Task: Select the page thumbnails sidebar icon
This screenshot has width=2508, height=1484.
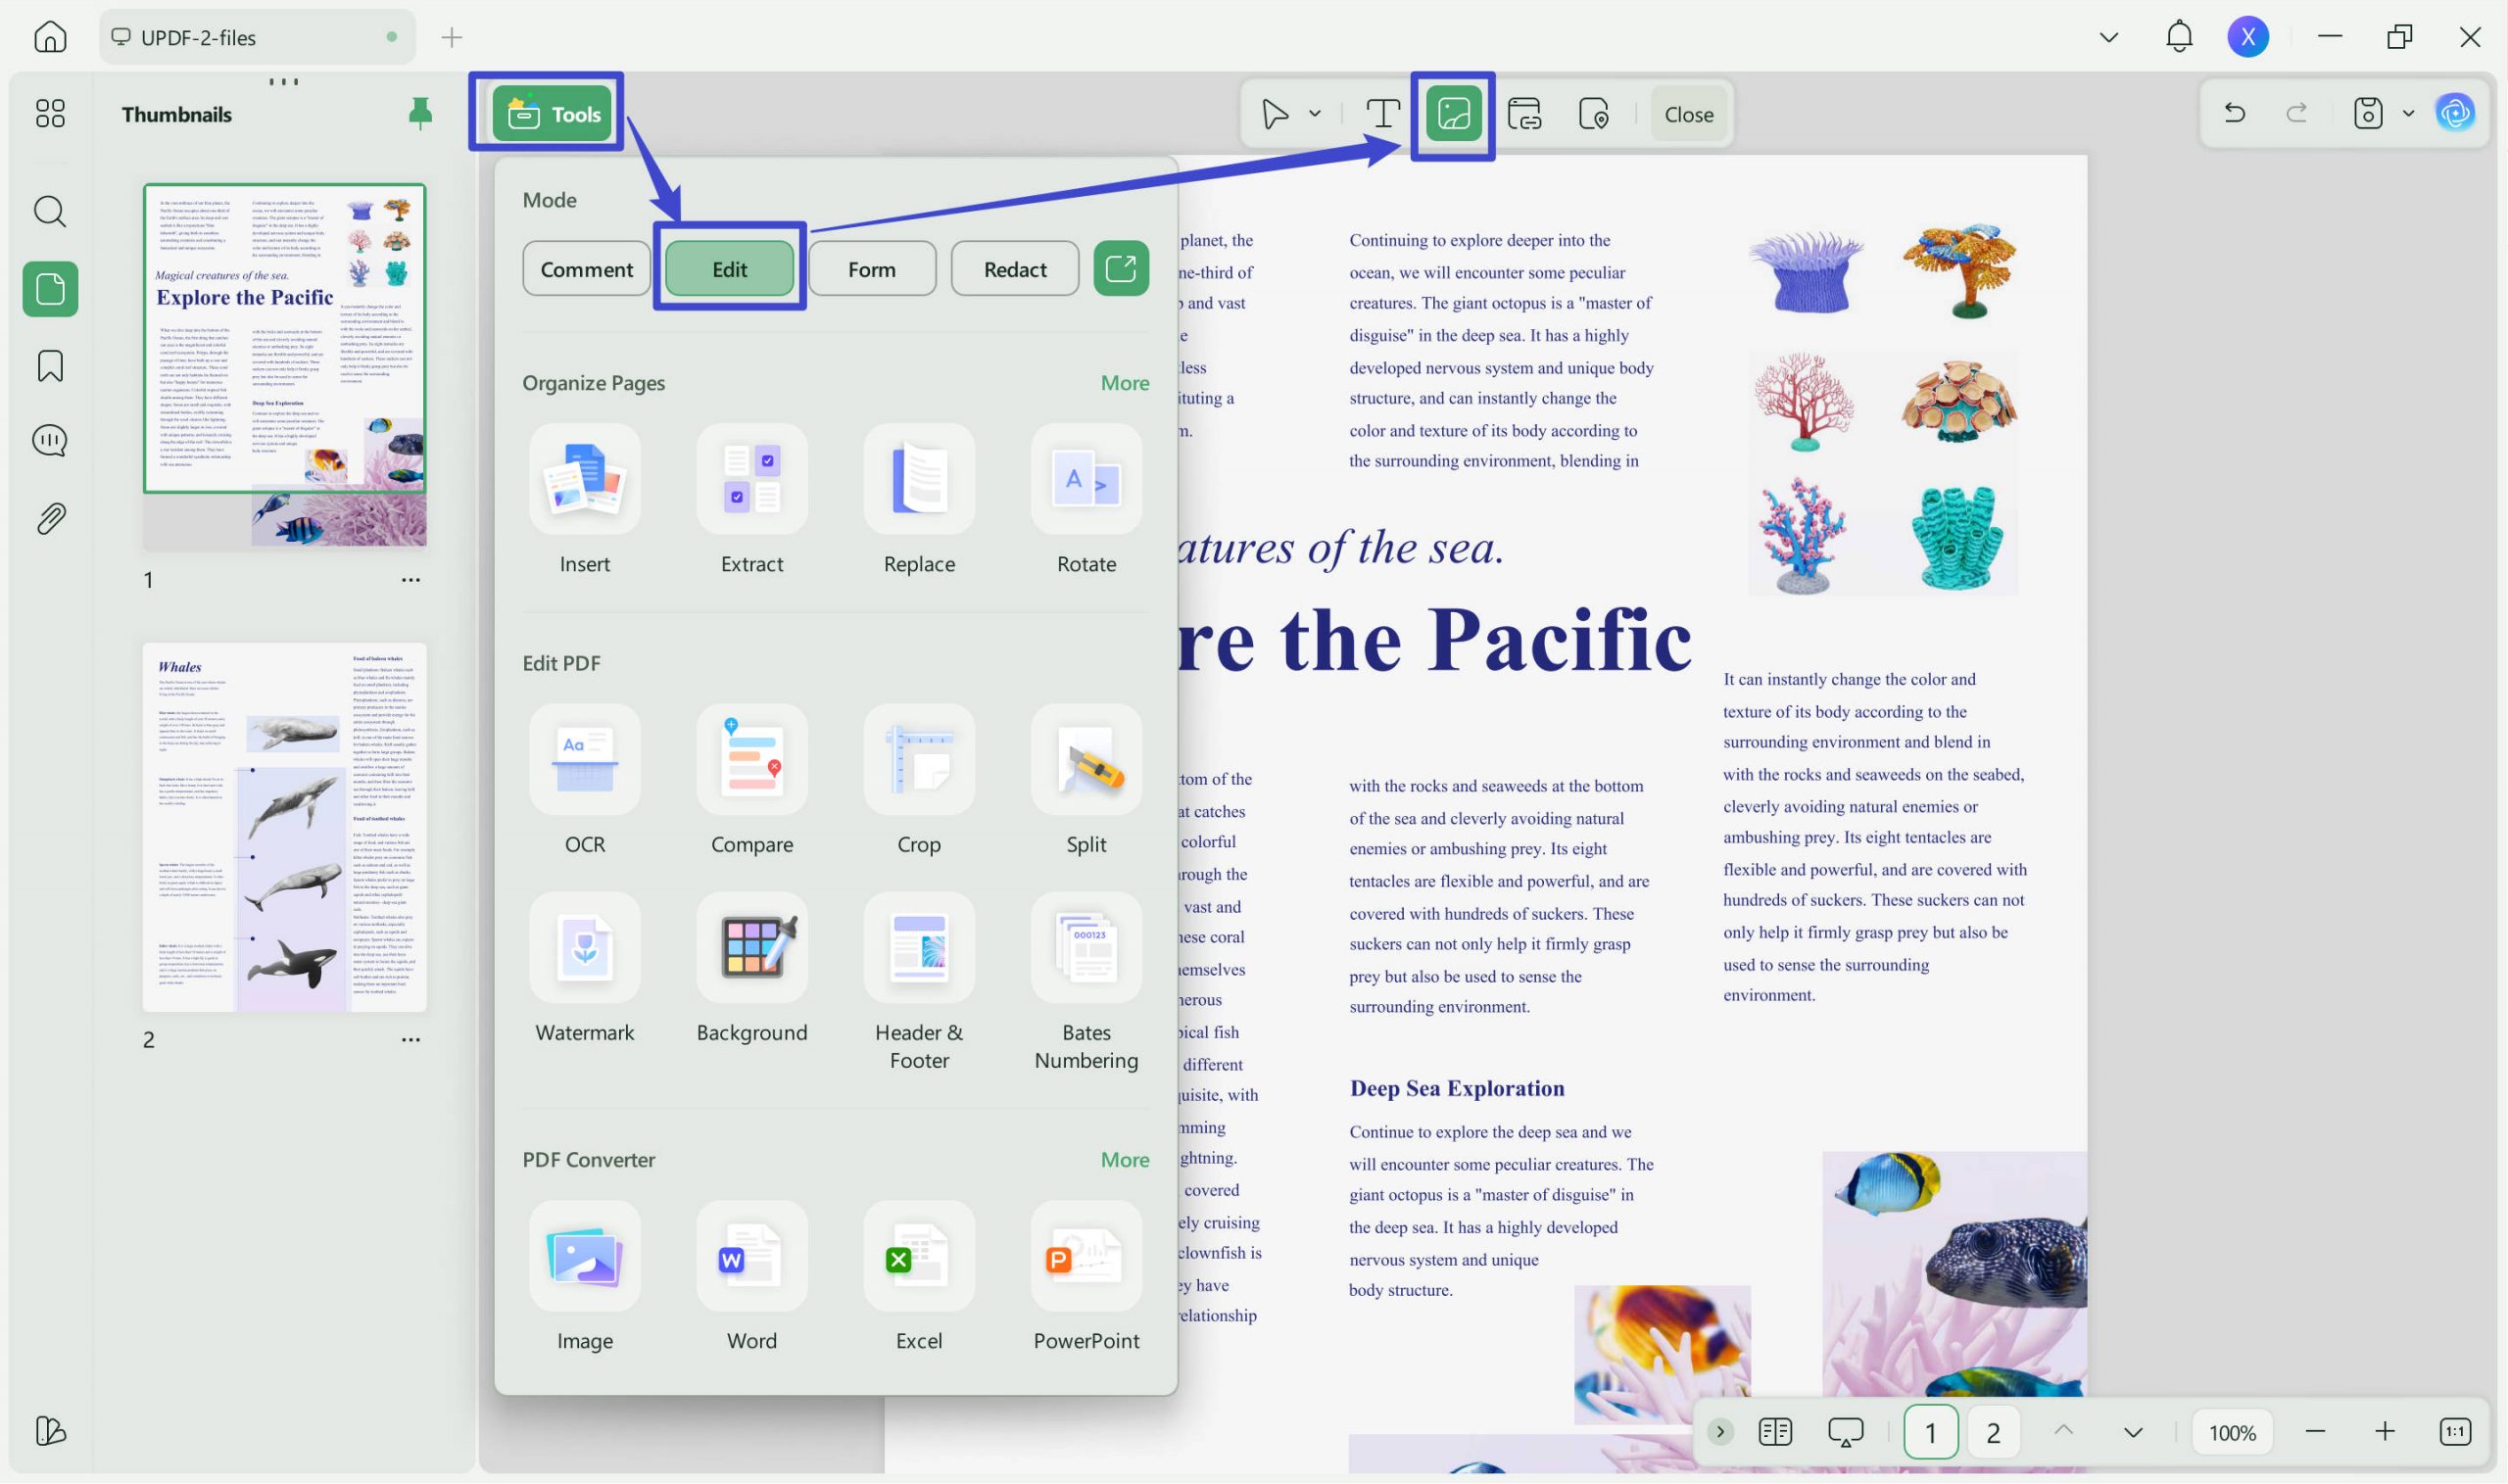Action: click(x=50, y=289)
